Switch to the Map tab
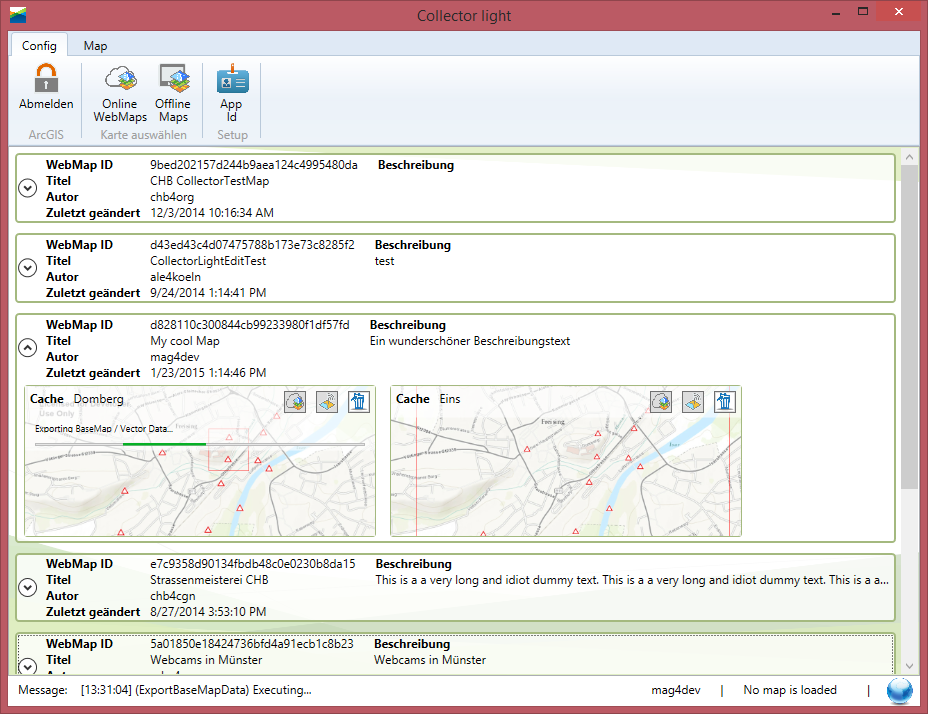The width and height of the screenshot is (928, 714). (95, 46)
